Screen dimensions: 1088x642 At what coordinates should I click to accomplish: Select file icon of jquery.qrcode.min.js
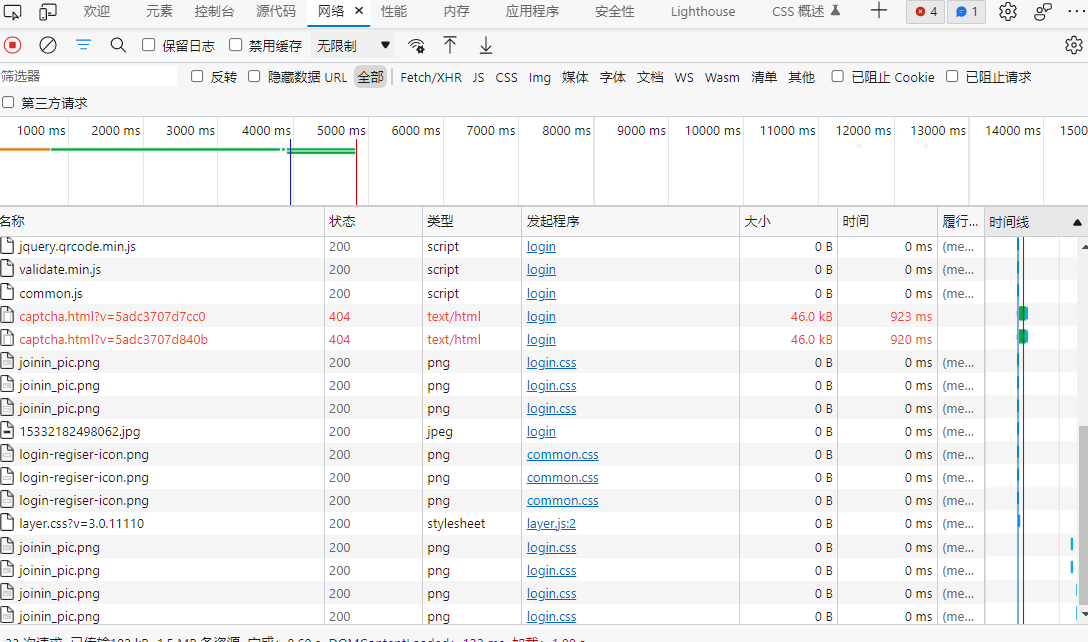(8, 246)
